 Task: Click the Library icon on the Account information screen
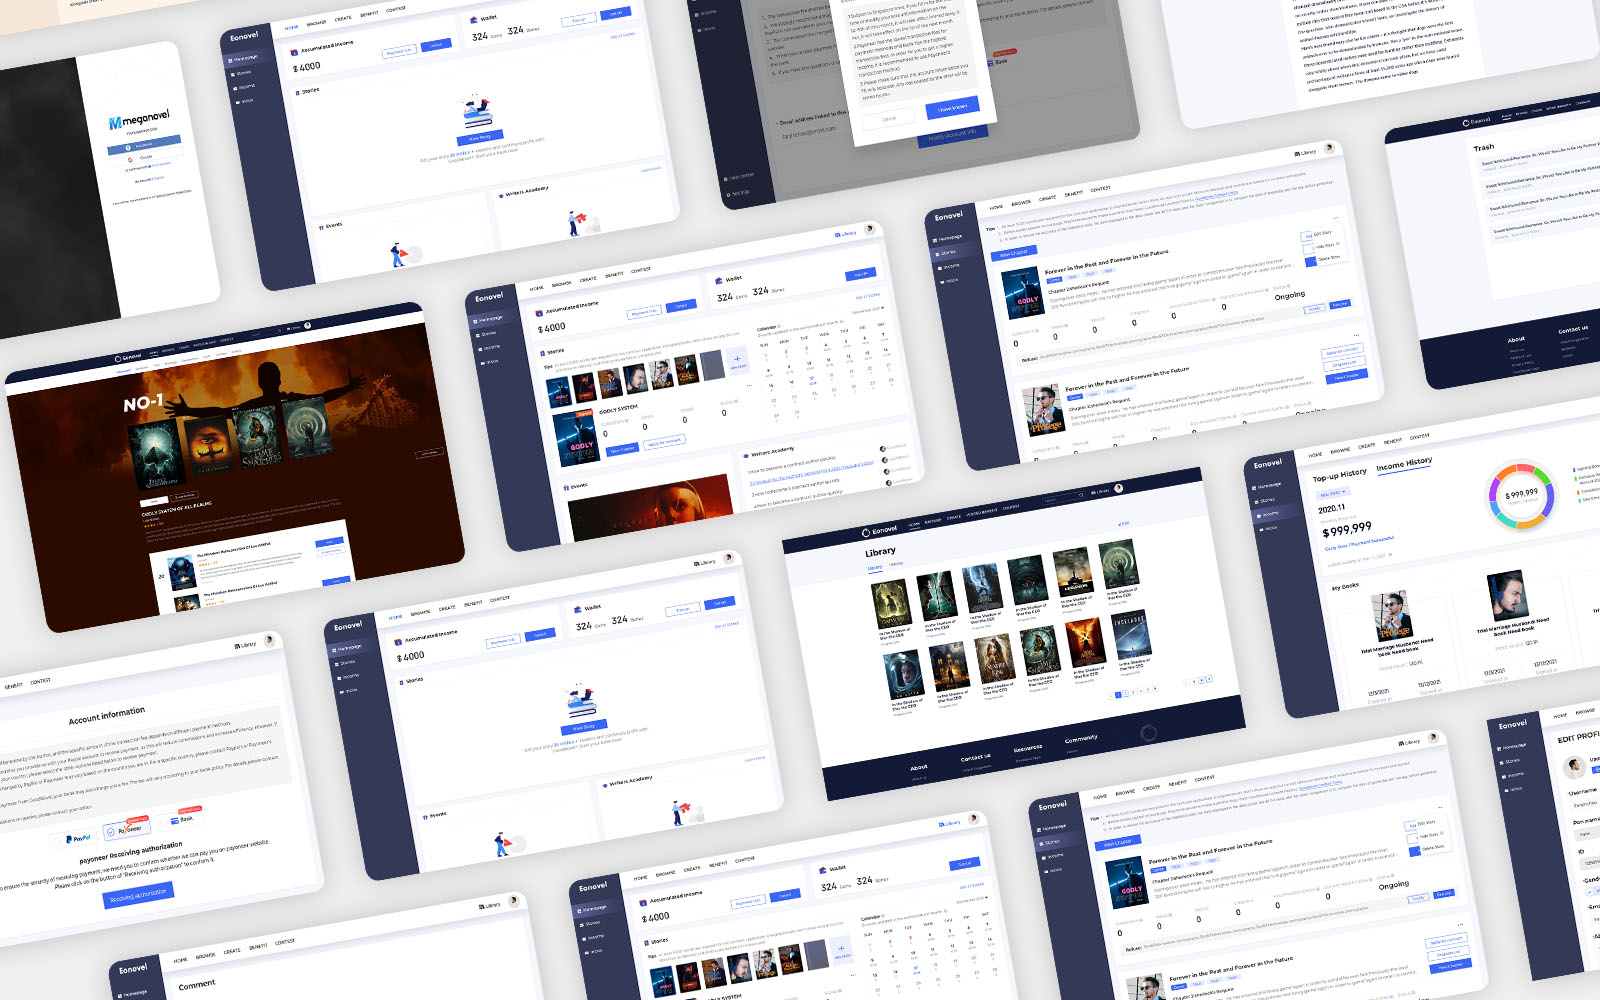point(237,646)
